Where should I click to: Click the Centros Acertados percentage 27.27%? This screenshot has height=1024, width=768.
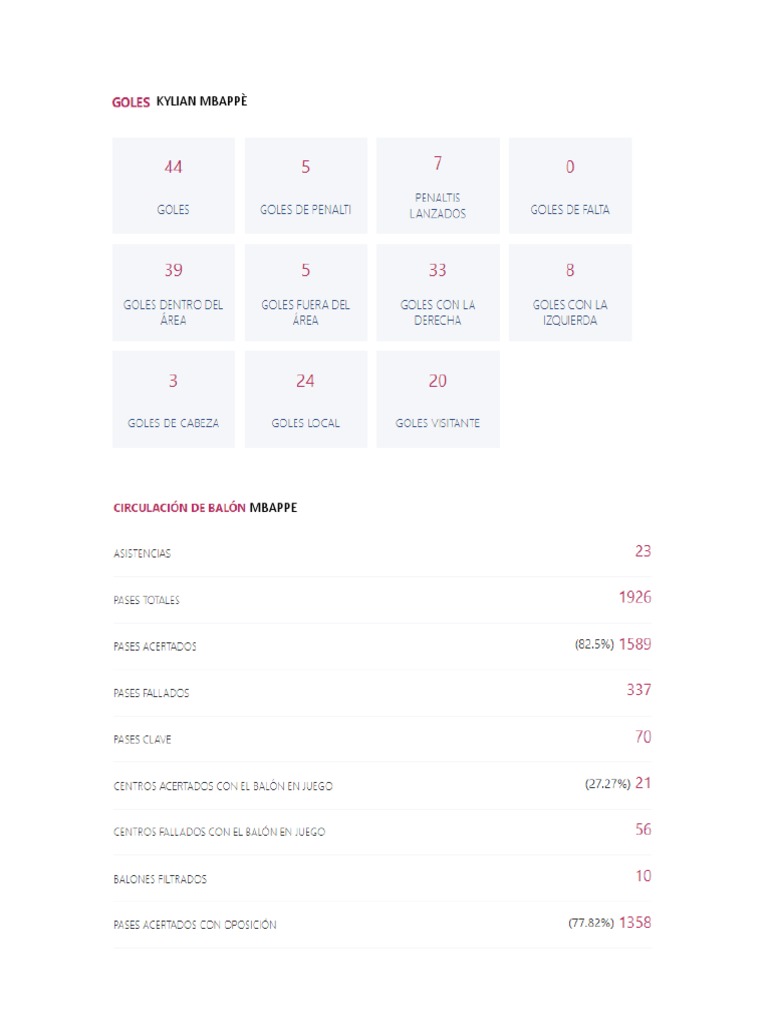pos(607,785)
